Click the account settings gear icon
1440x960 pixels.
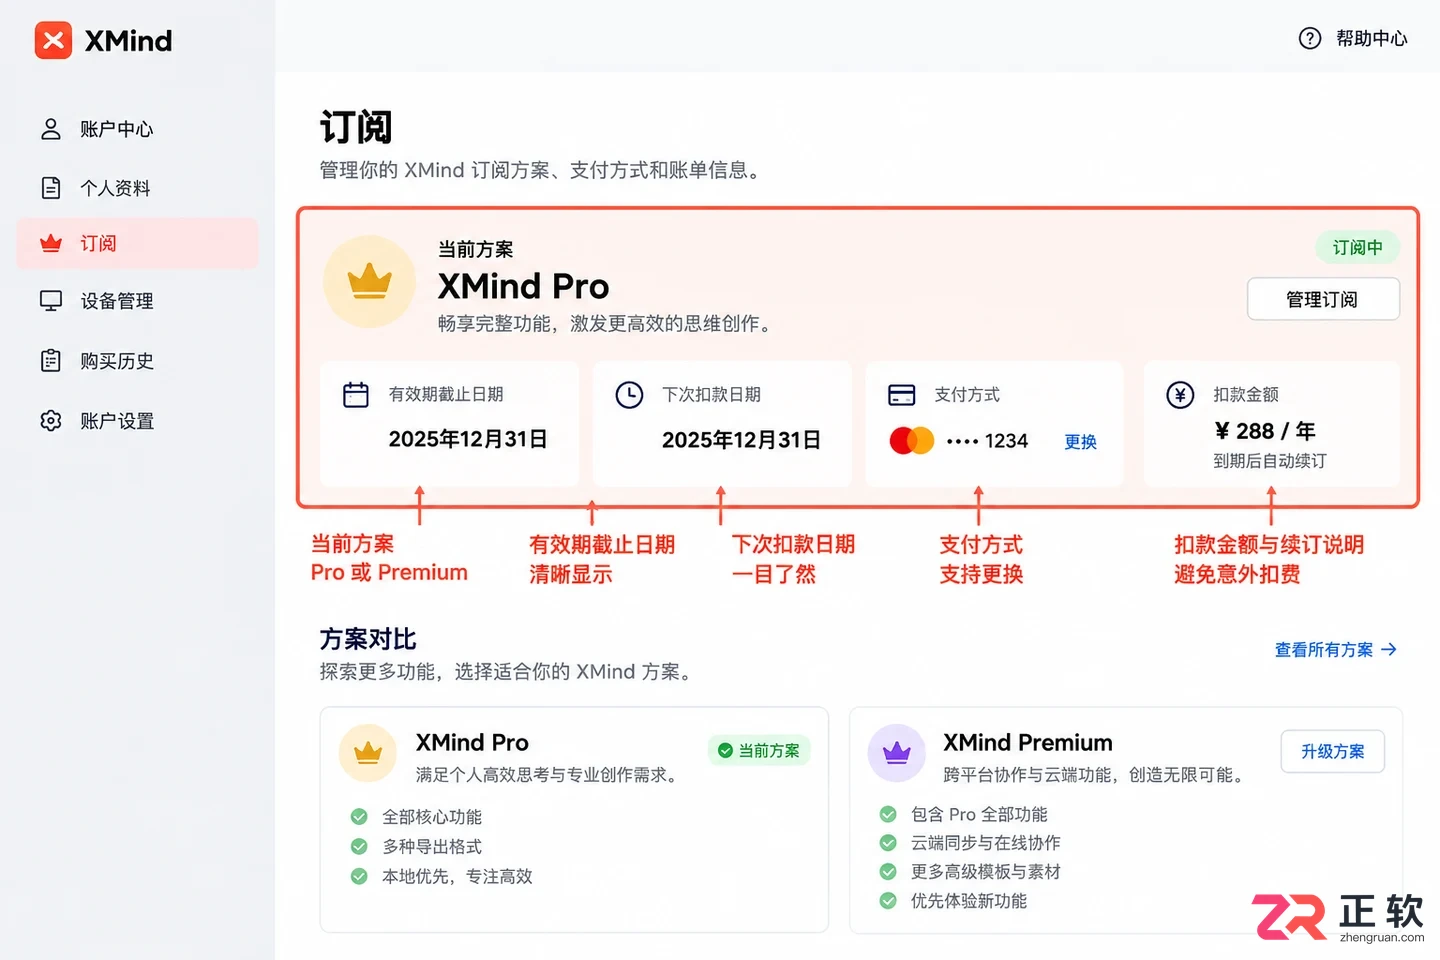[x=51, y=421]
